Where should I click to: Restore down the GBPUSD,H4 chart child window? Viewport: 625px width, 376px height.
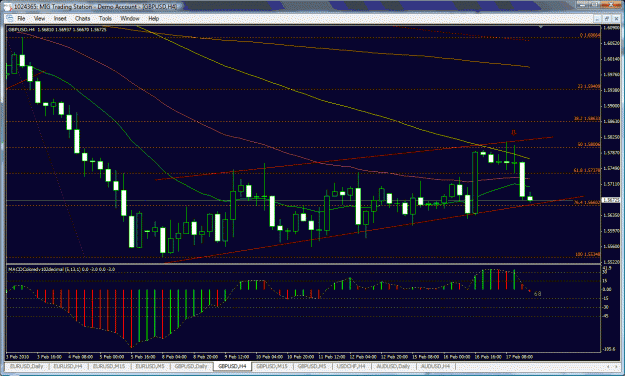click(607, 18)
